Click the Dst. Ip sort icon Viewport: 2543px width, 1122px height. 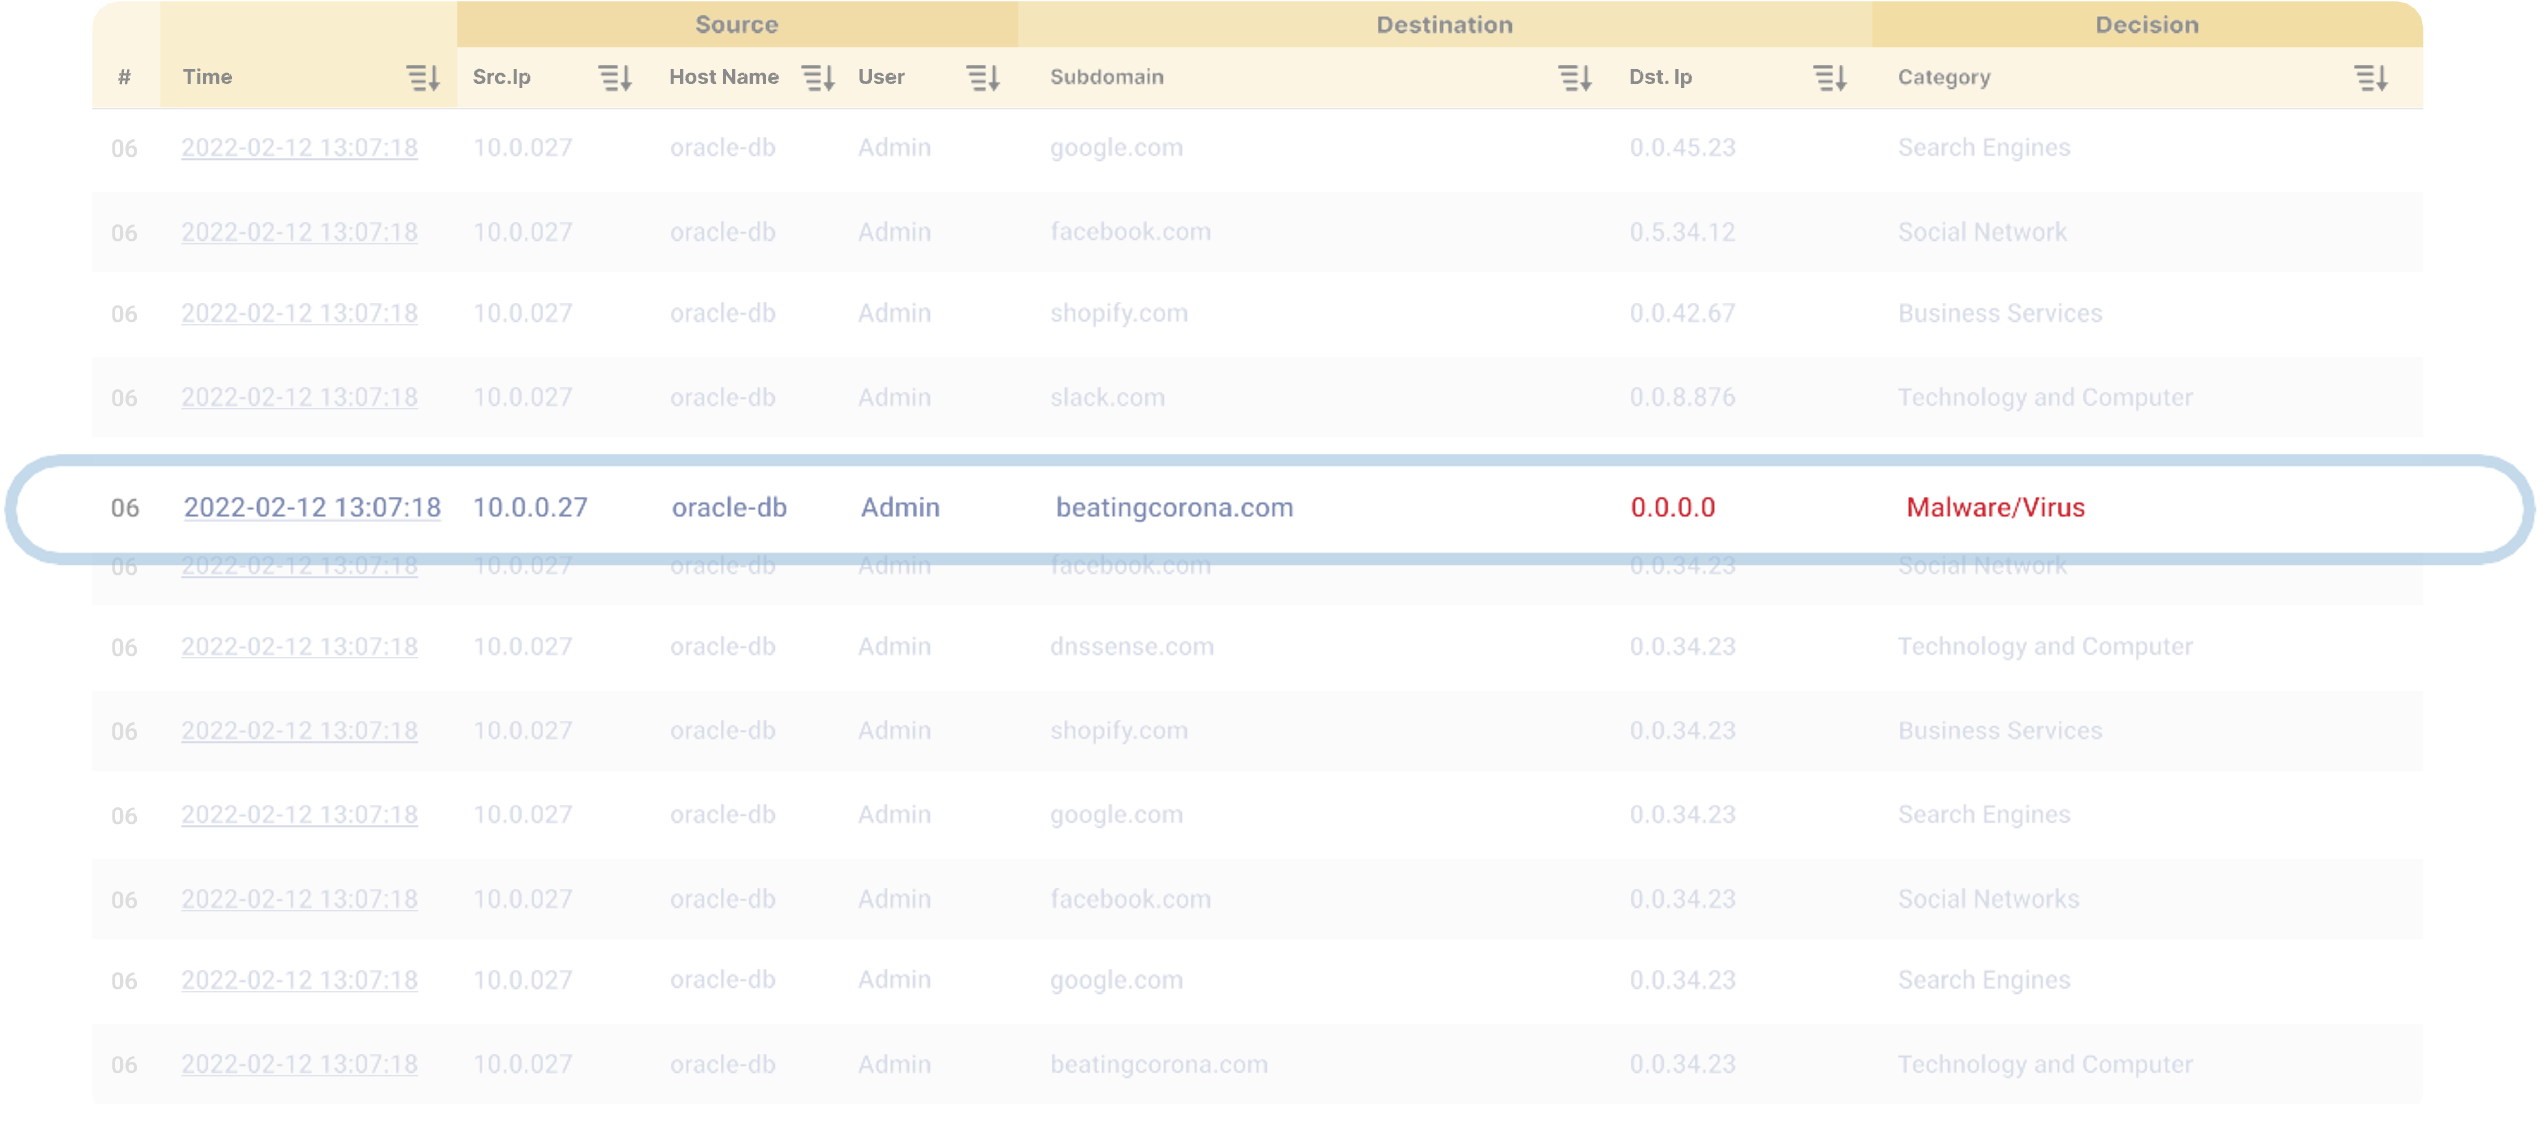point(1830,77)
